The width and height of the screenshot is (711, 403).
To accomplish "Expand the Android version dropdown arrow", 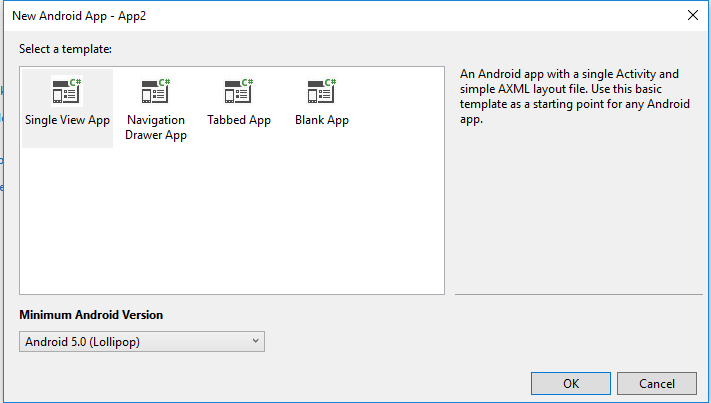I will [x=256, y=342].
